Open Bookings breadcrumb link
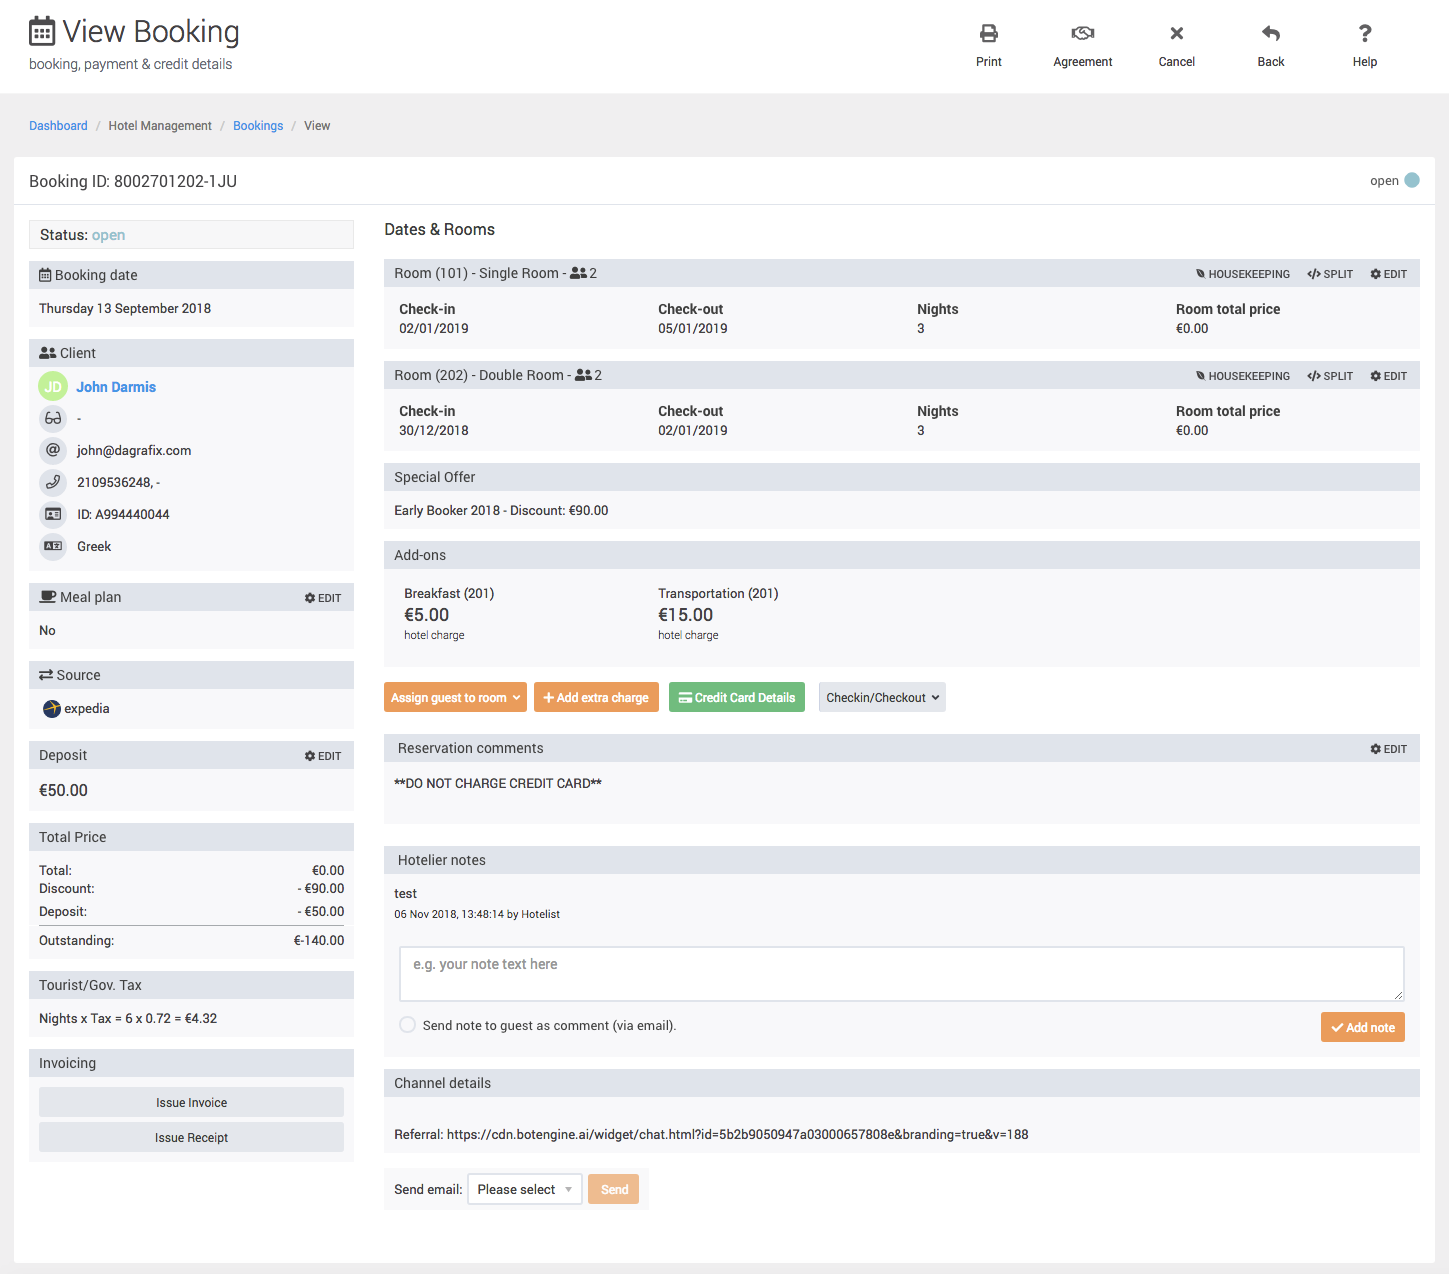 coord(258,126)
